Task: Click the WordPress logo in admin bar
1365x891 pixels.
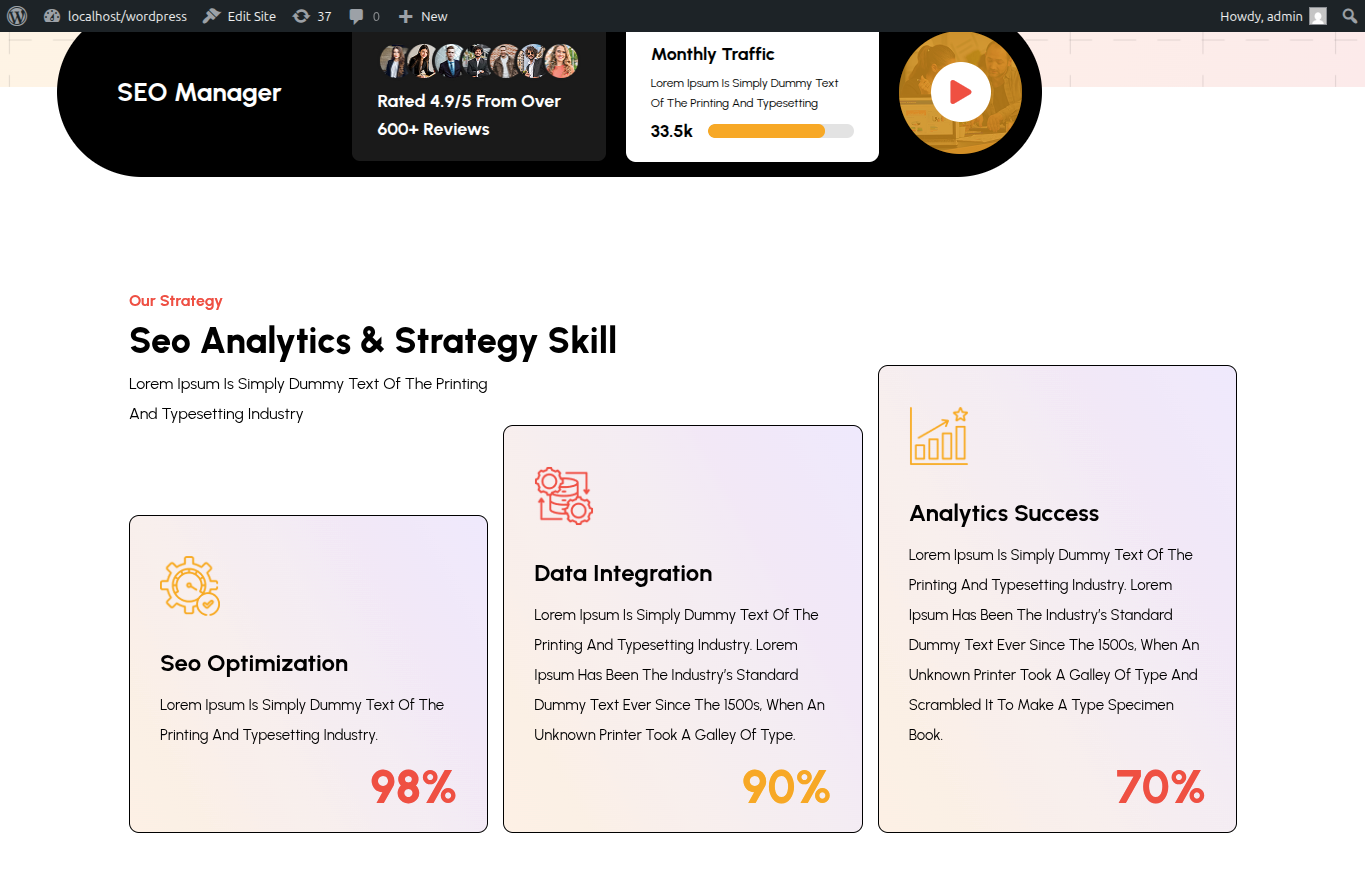Action: click(x=17, y=16)
